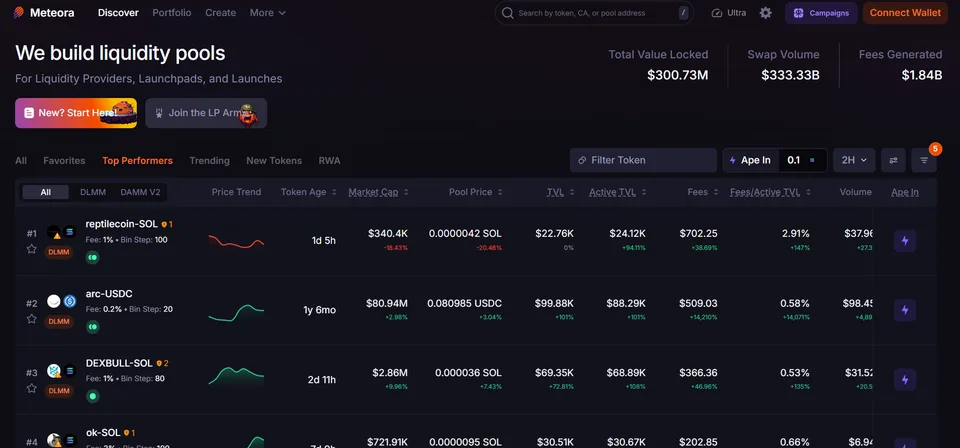Expand the More menu dropdown
Viewport: 960px width, 448px height.
[268, 13]
